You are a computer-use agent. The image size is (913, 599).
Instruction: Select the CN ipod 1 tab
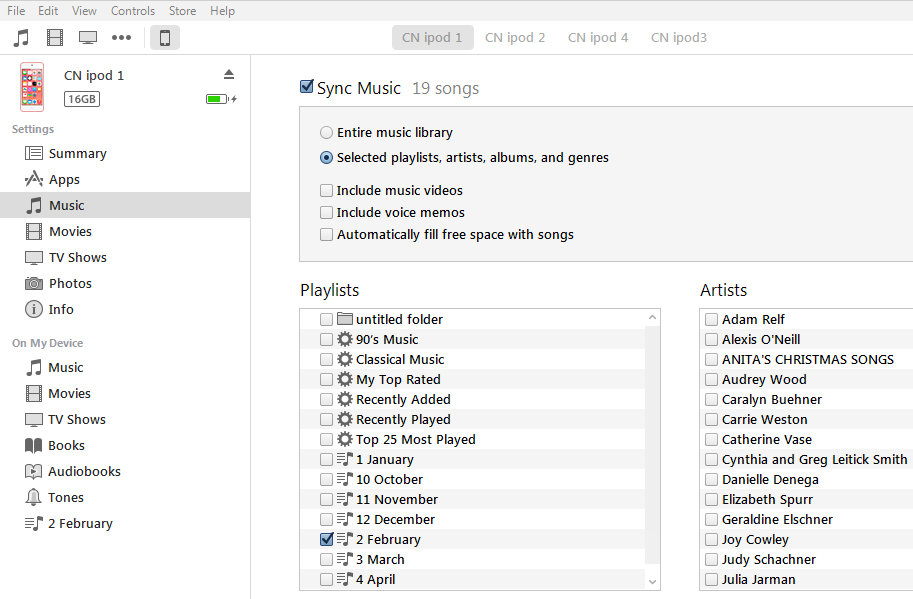point(433,38)
